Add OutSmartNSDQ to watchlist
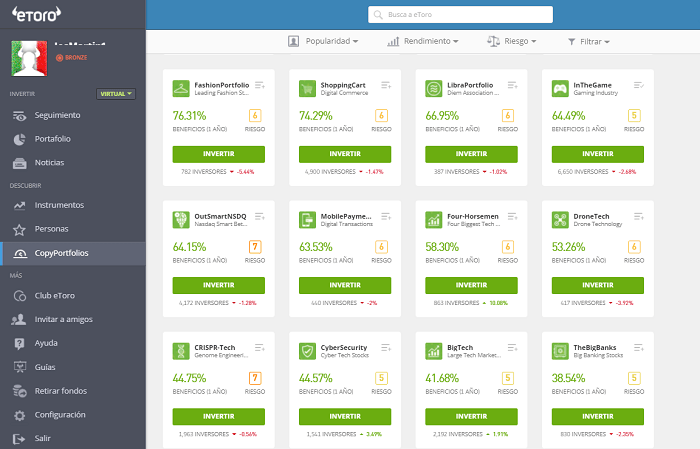700x449 pixels. (x=260, y=216)
